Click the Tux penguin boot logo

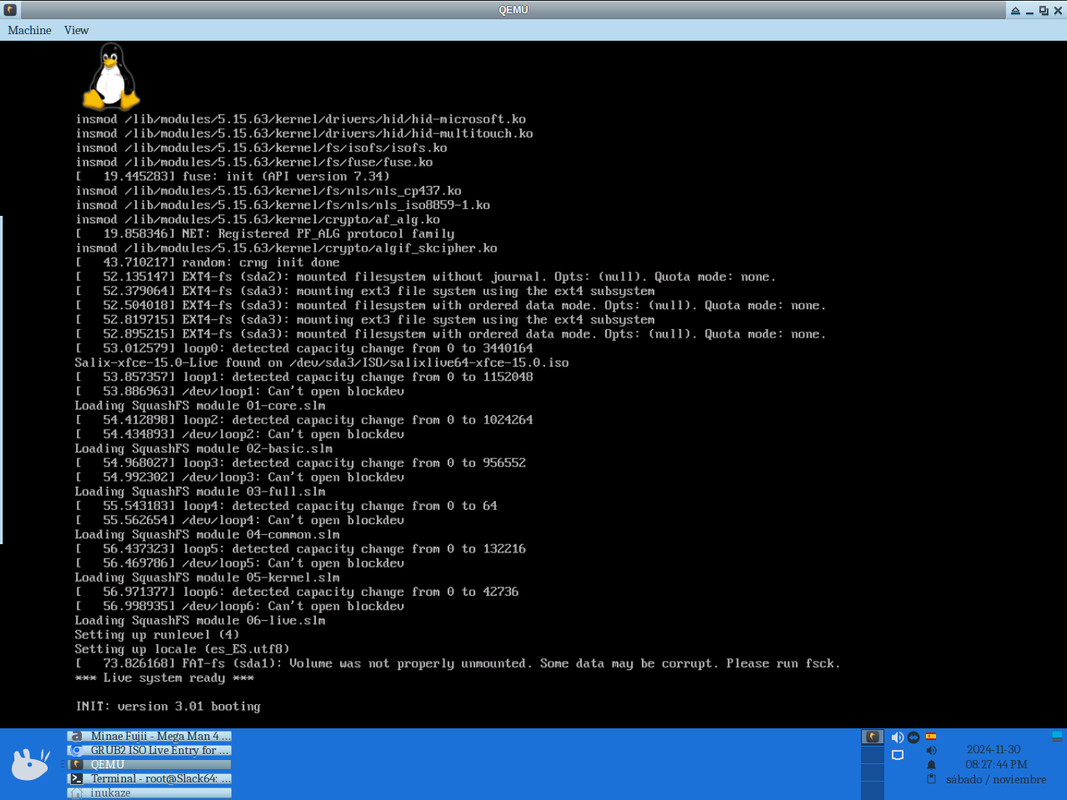pyautogui.click(x=111, y=76)
